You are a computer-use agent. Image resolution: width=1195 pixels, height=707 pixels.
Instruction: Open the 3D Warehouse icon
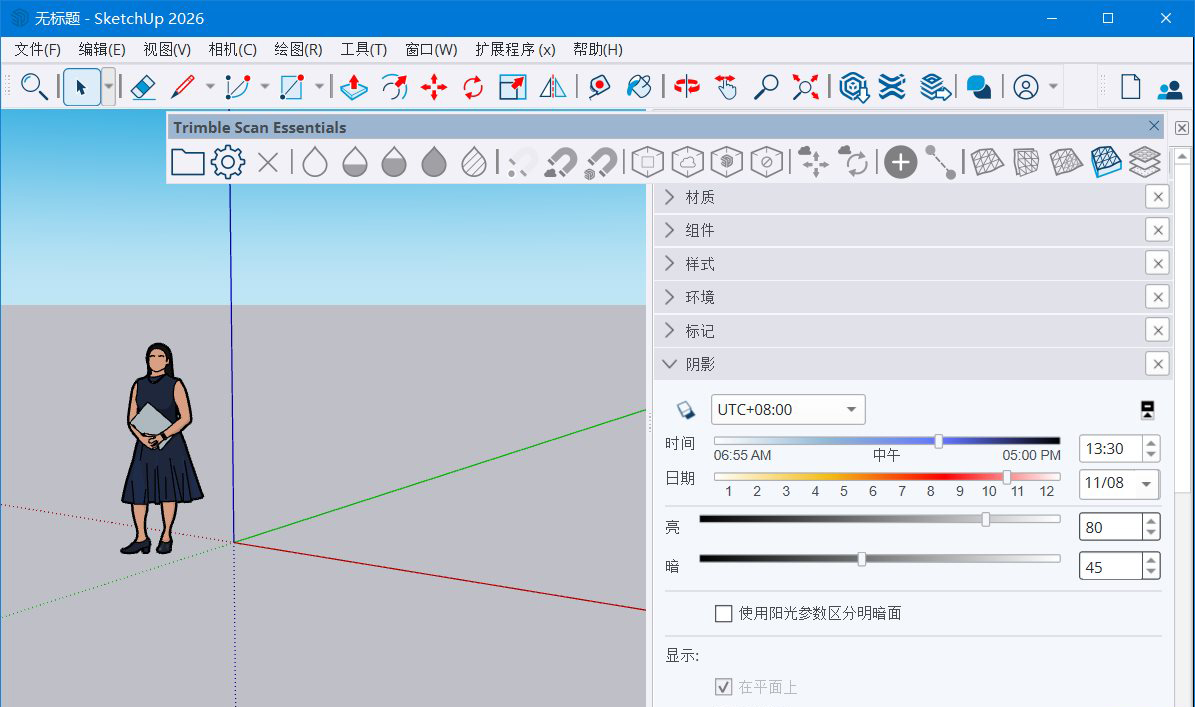point(852,87)
